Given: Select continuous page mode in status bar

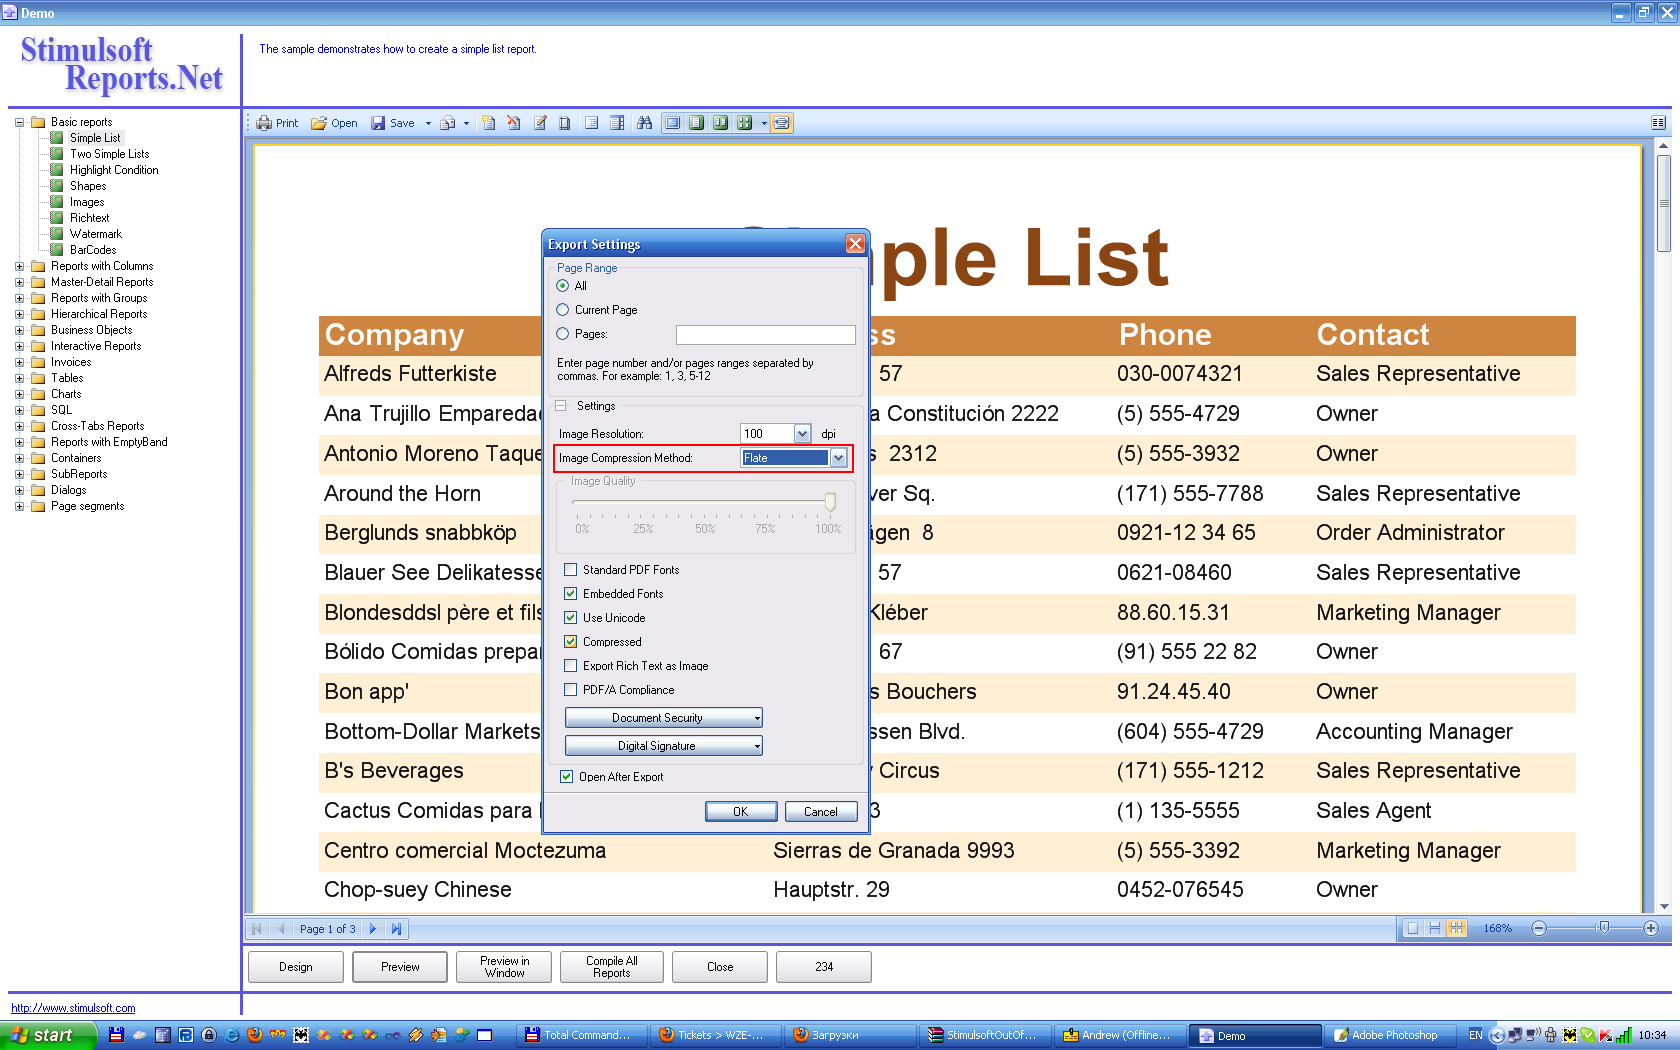Looking at the screenshot, I should tap(1434, 929).
